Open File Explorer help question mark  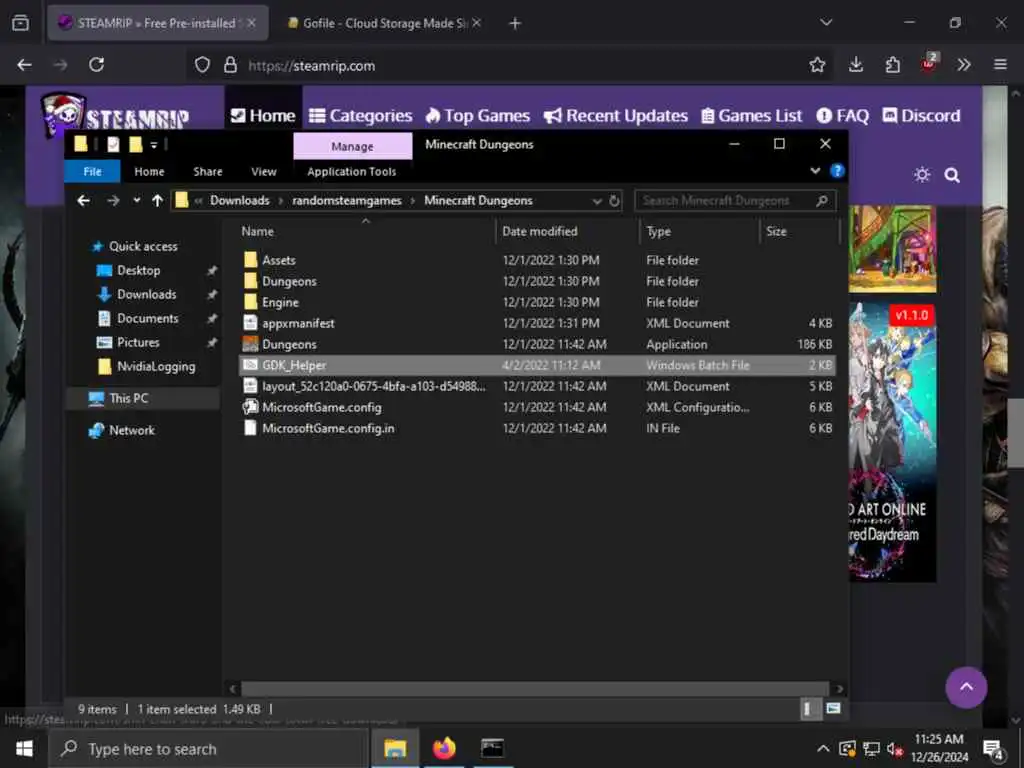pyautogui.click(x=837, y=171)
